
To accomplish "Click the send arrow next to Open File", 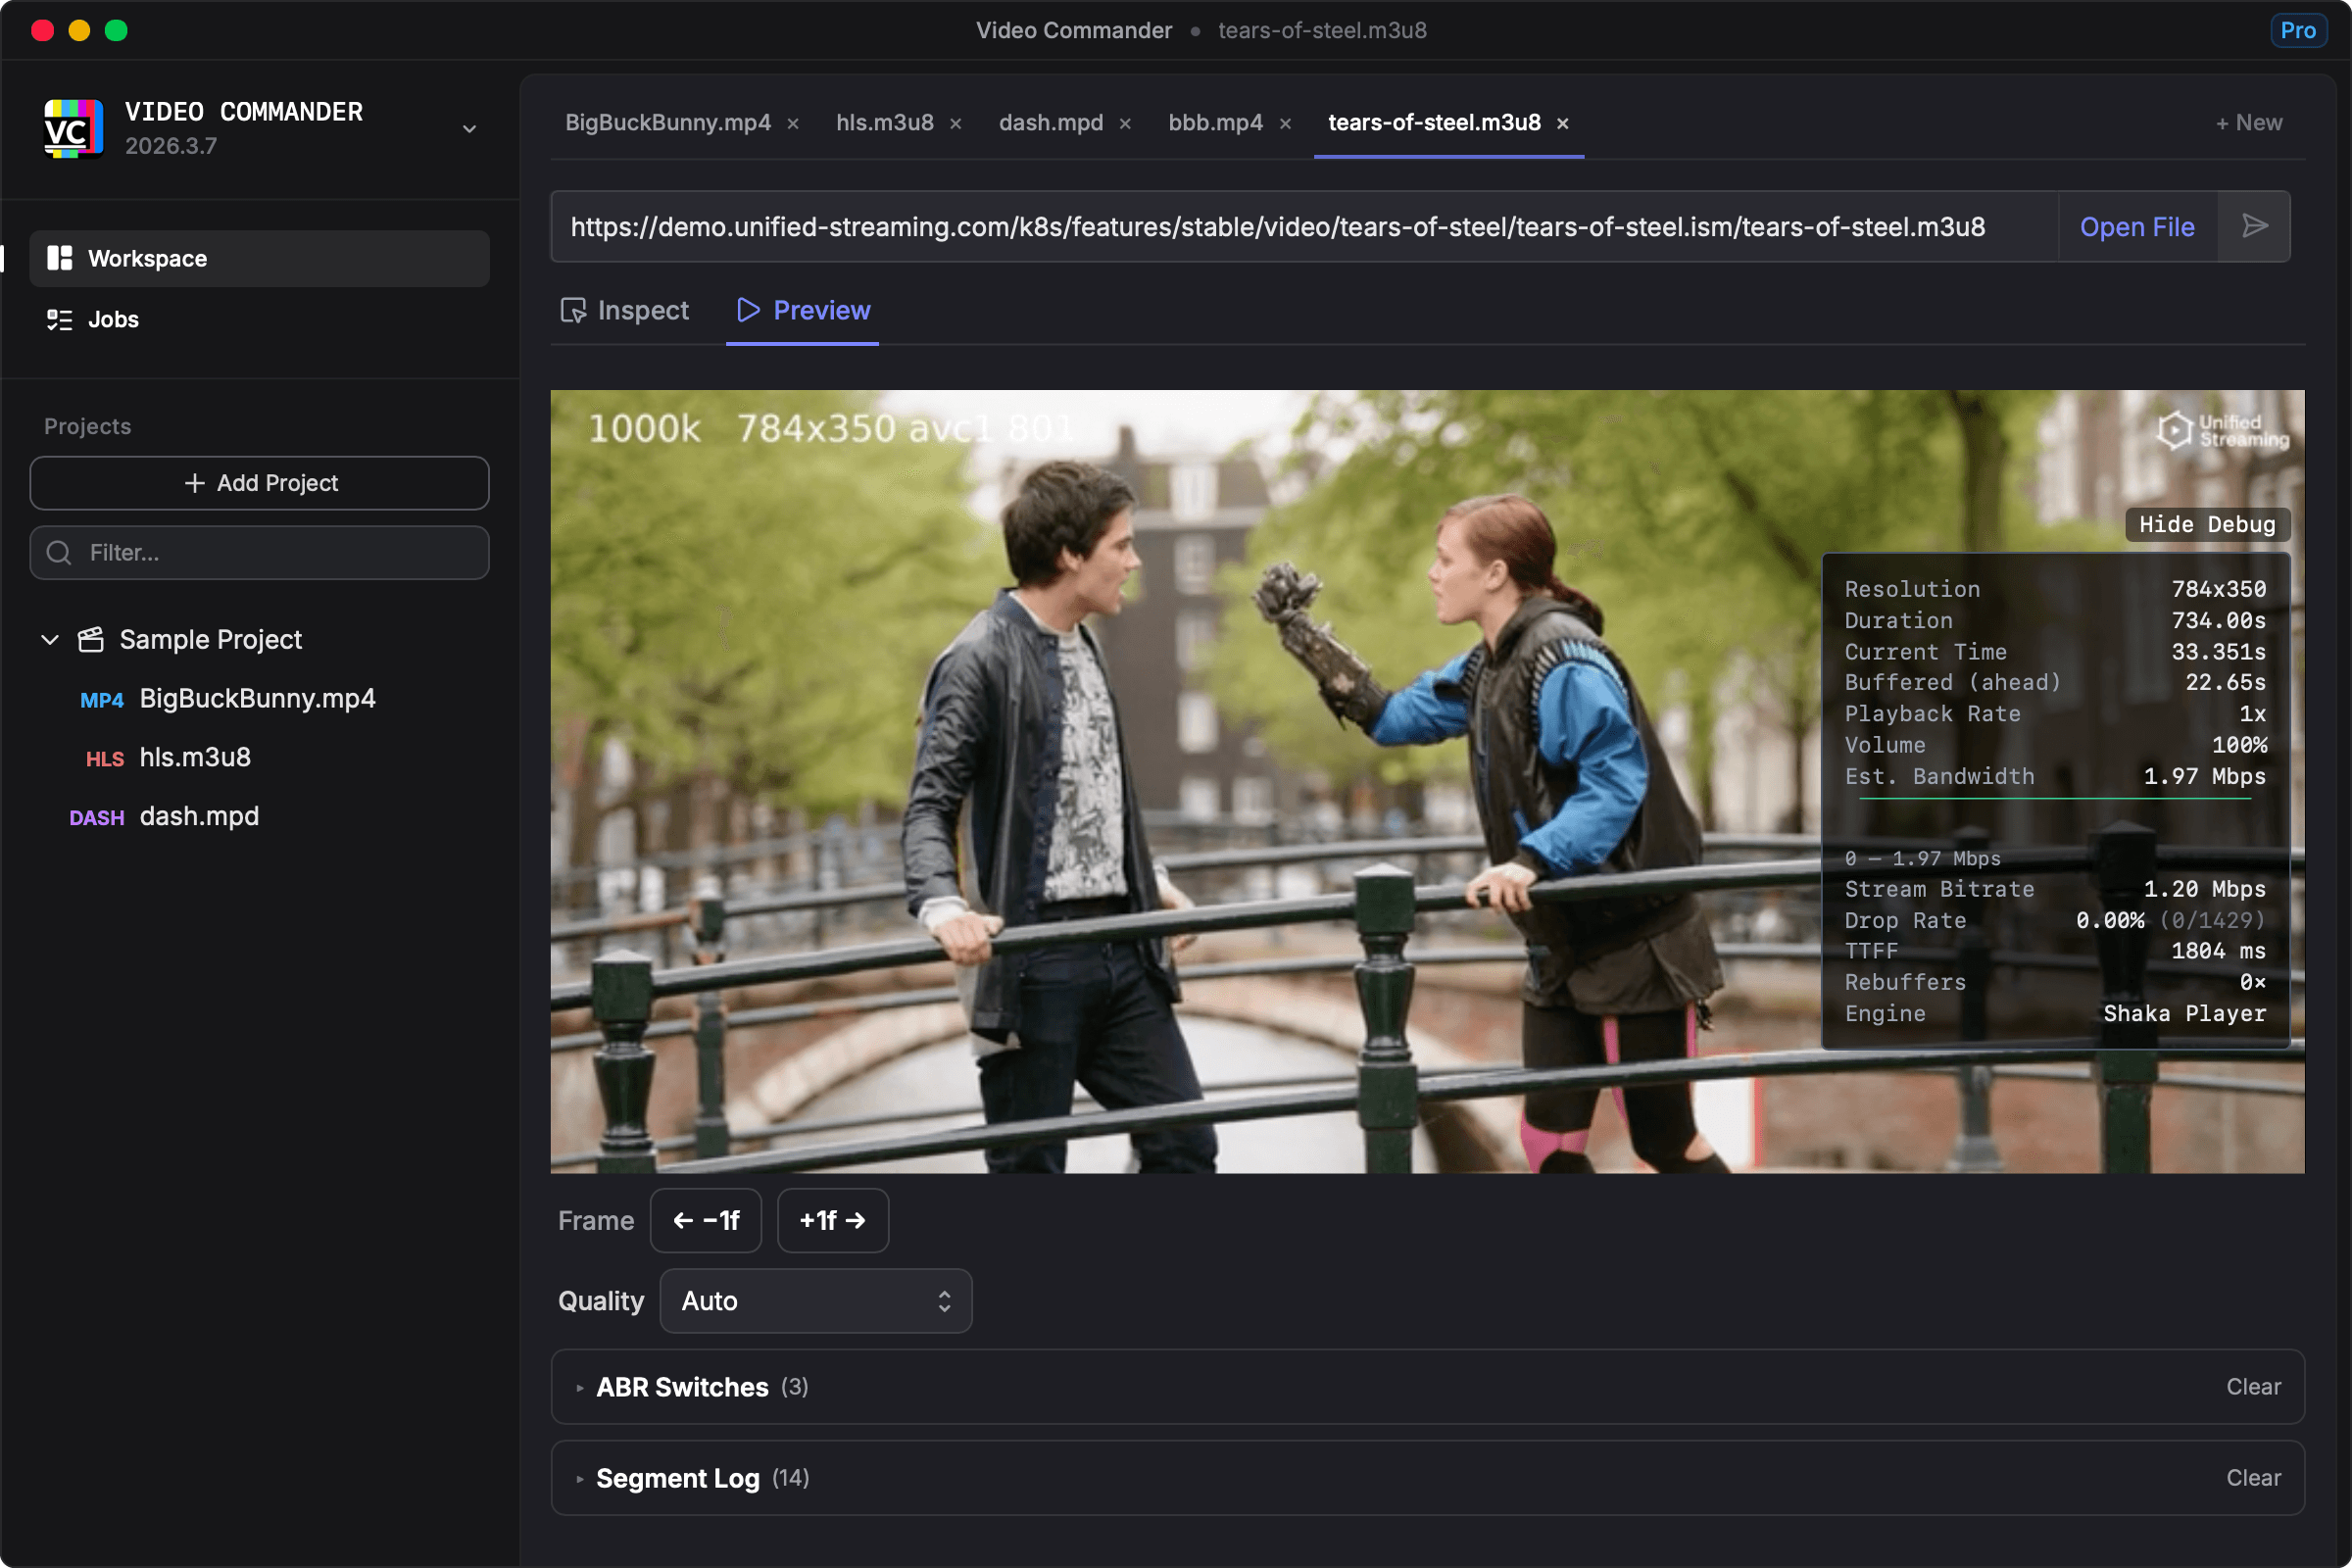I will point(2257,226).
